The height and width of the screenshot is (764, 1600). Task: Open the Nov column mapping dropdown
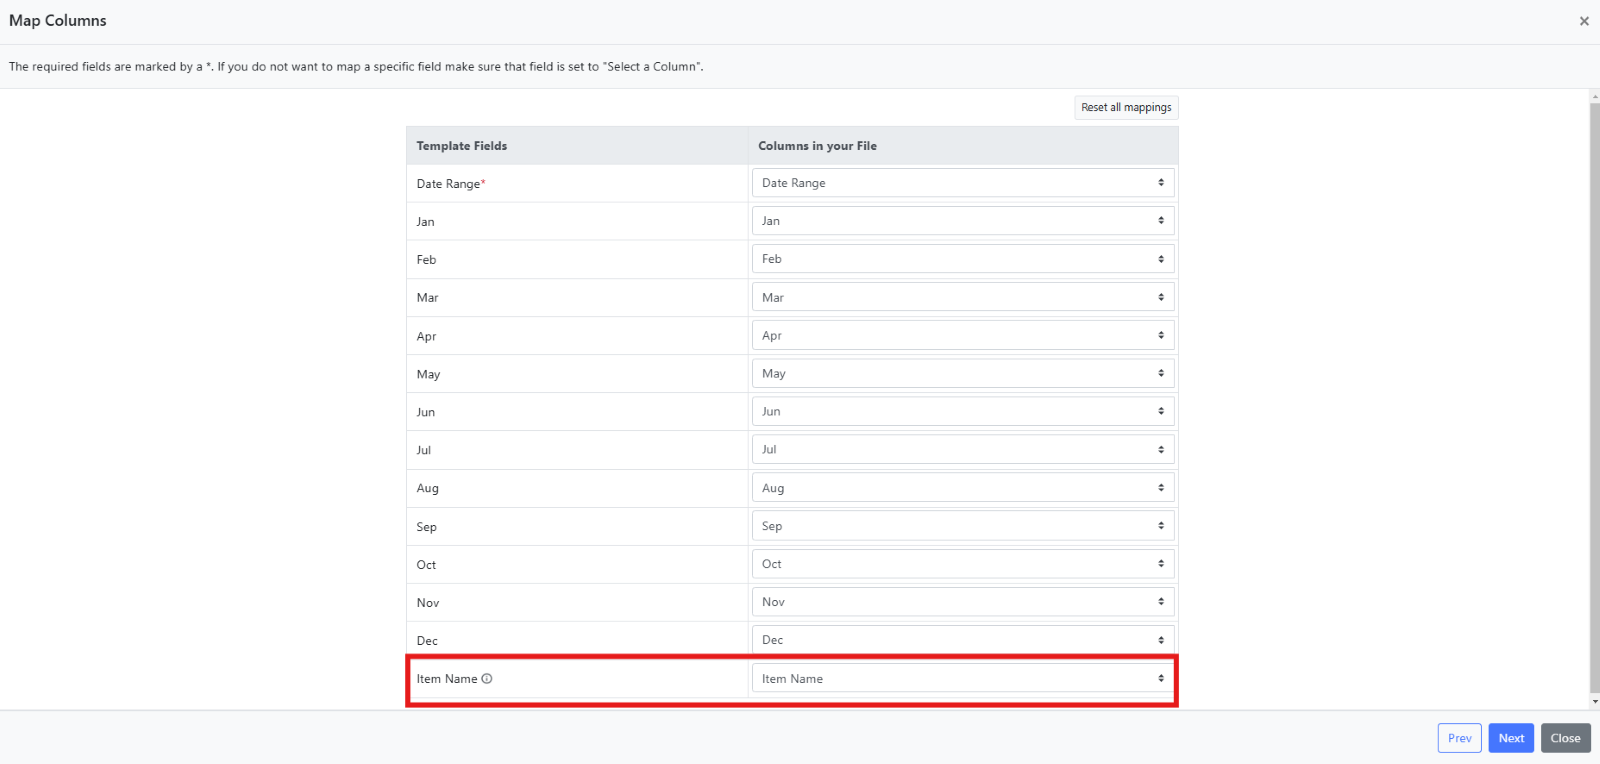[x=963, y=602]
